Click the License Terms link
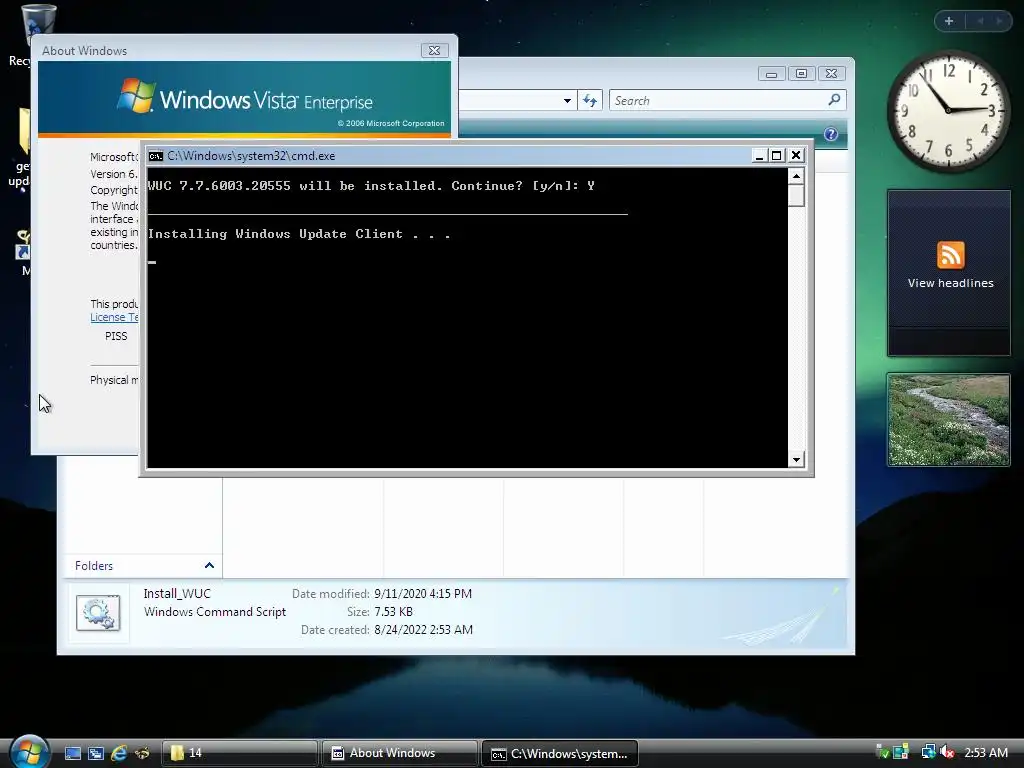 [114, 317]
